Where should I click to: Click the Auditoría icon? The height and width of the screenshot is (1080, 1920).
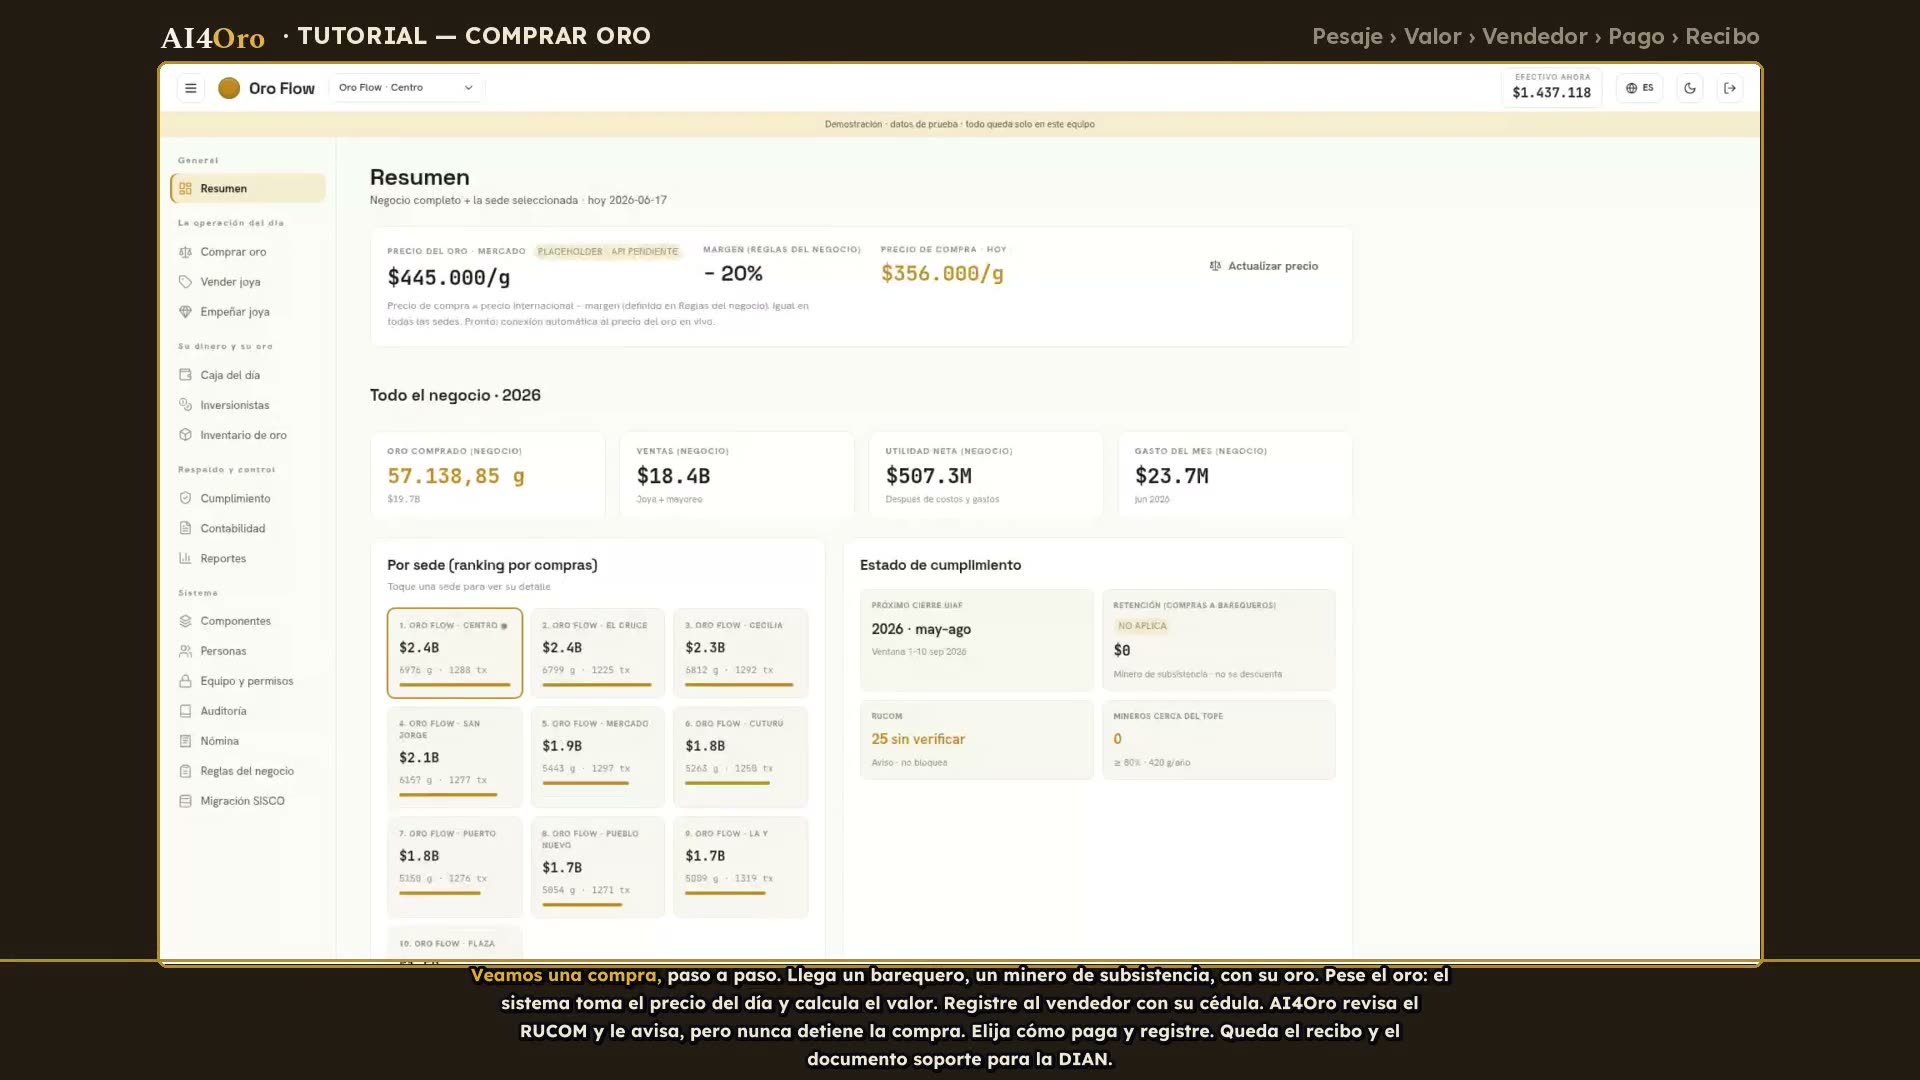point(185,711)
